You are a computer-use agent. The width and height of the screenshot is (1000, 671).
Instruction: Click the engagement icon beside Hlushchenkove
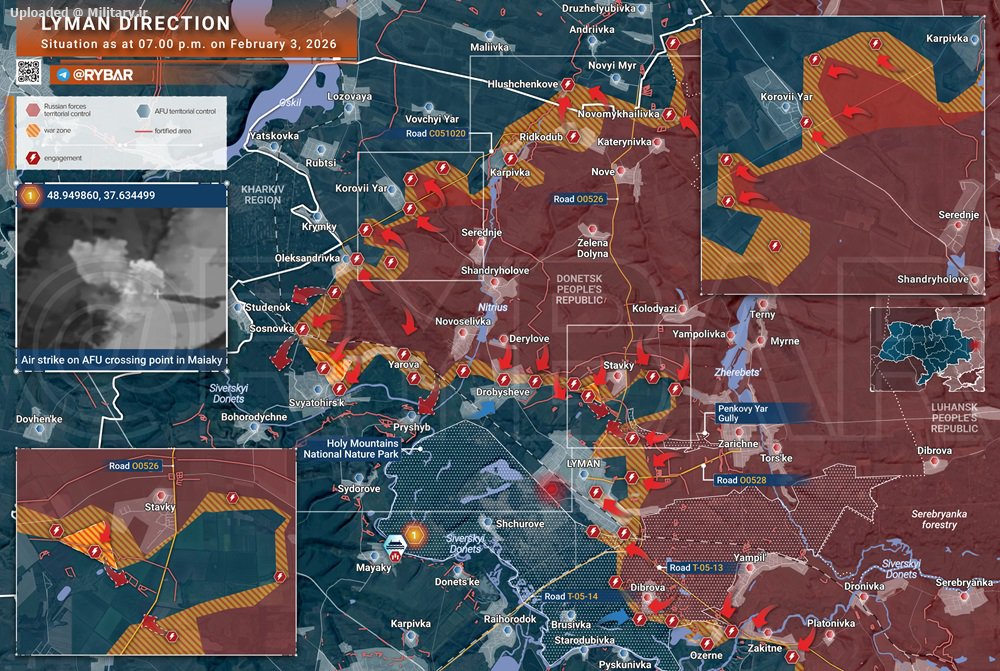coord(568,84)
